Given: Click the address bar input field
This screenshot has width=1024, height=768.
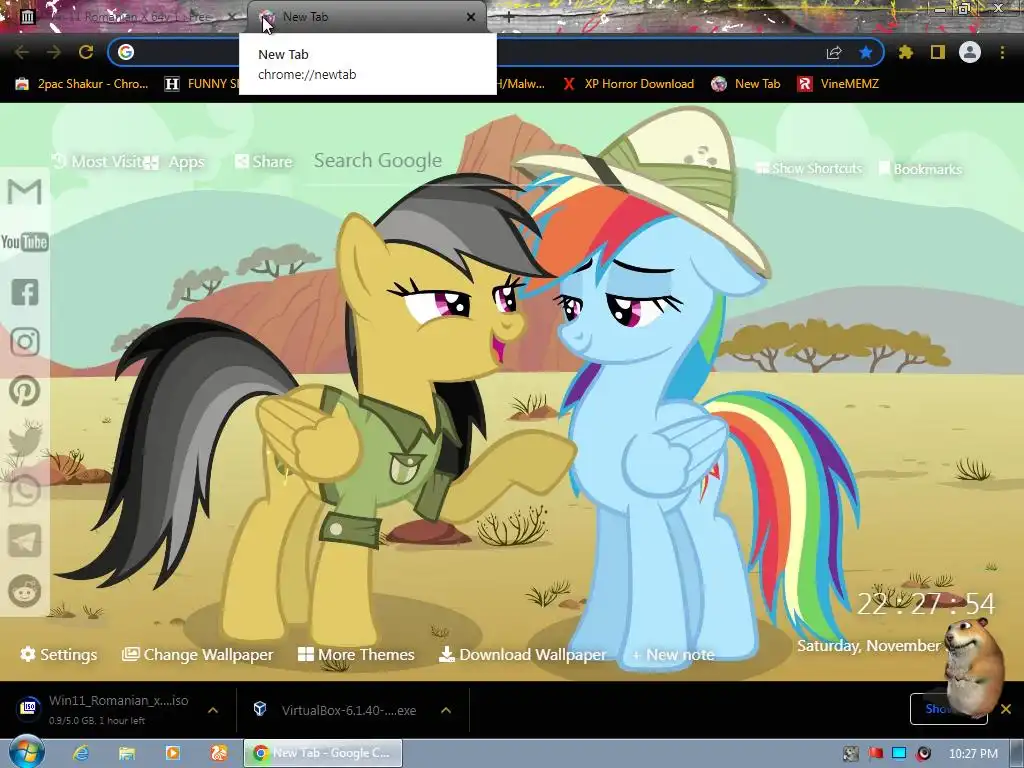Looking at the screenshot, I should [x=496, y=52].
